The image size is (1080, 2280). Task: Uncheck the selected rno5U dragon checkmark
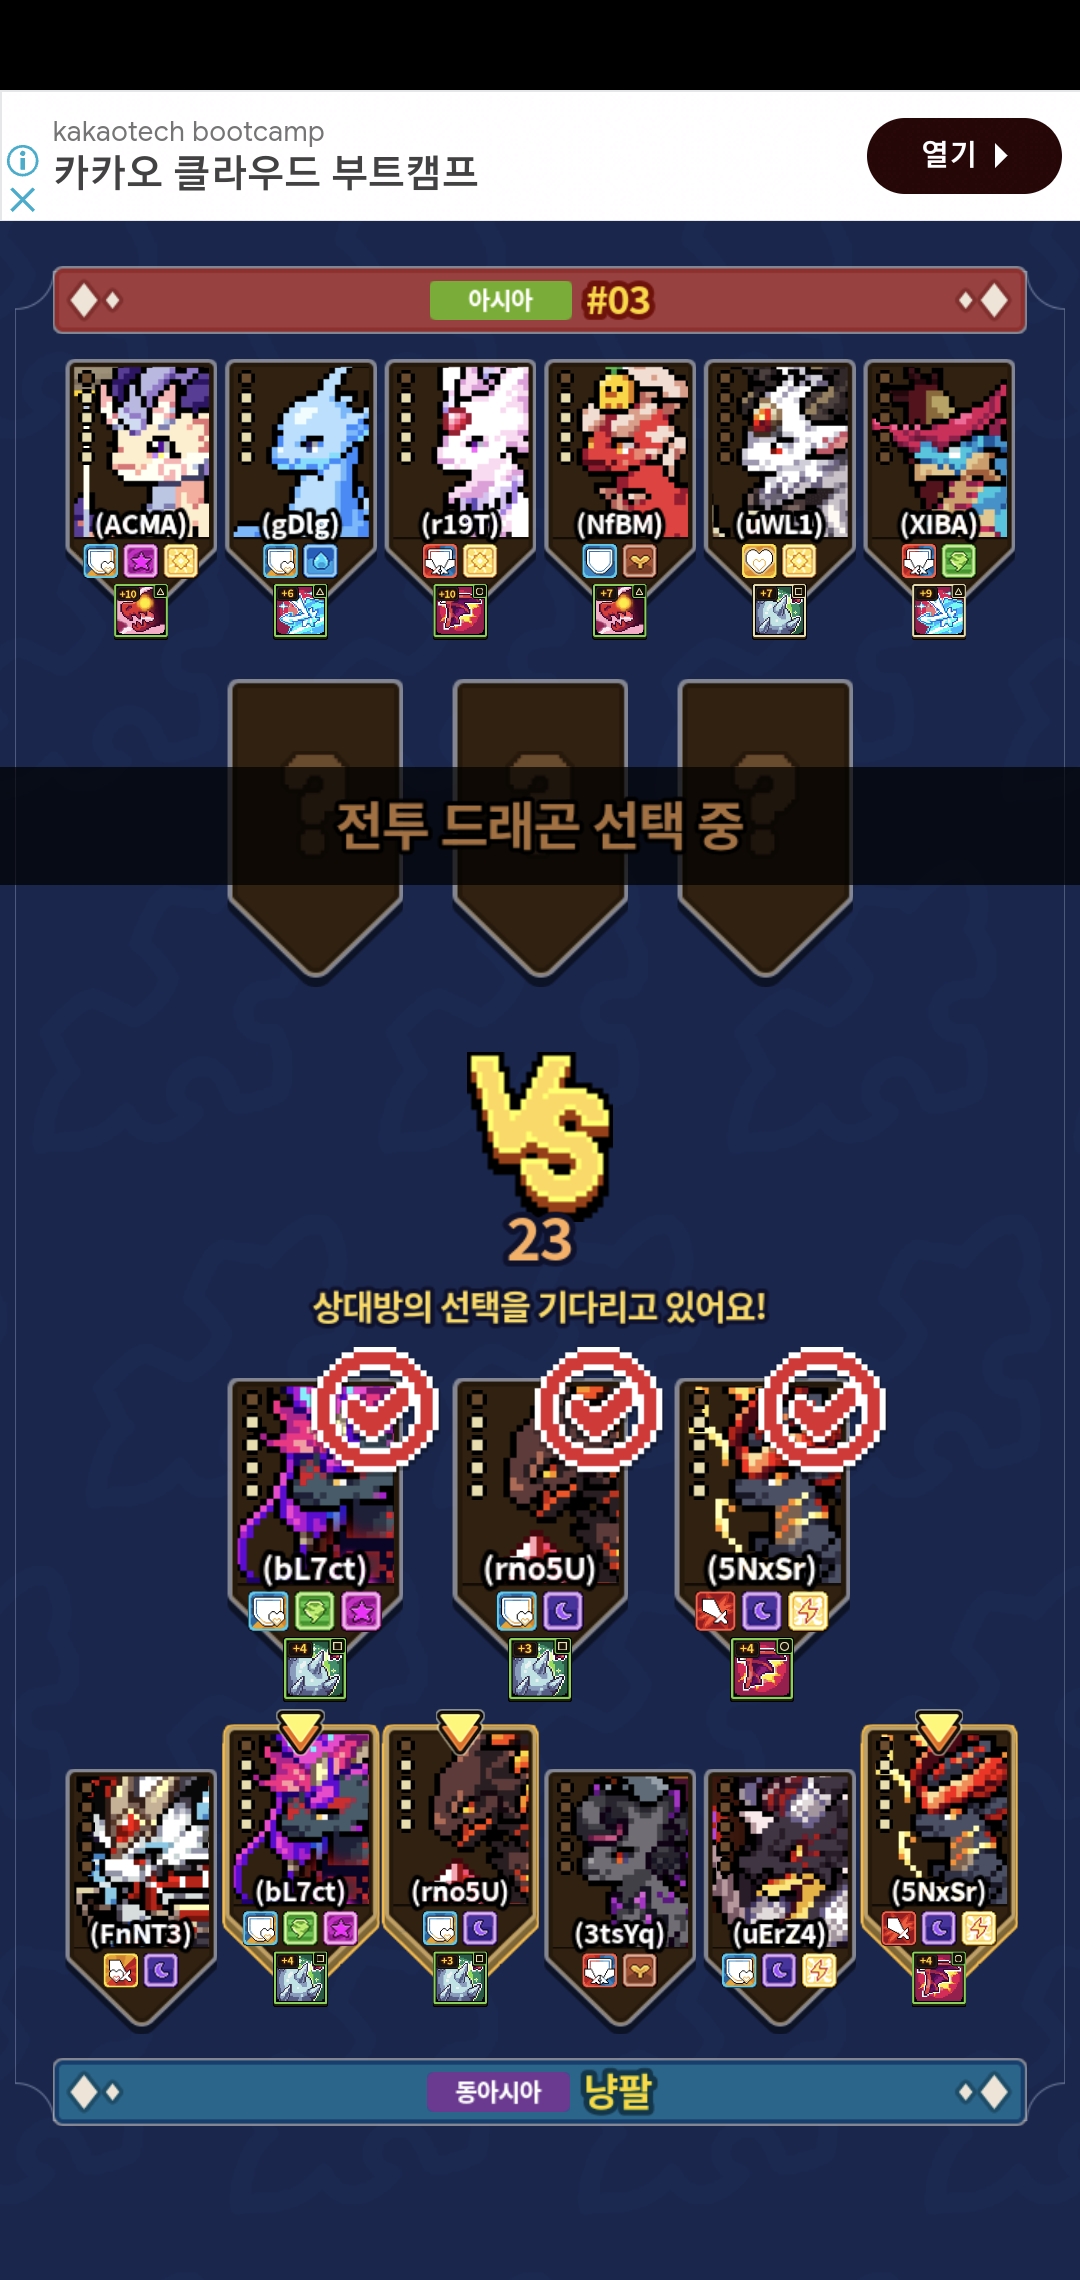[x=598, y=1409]
